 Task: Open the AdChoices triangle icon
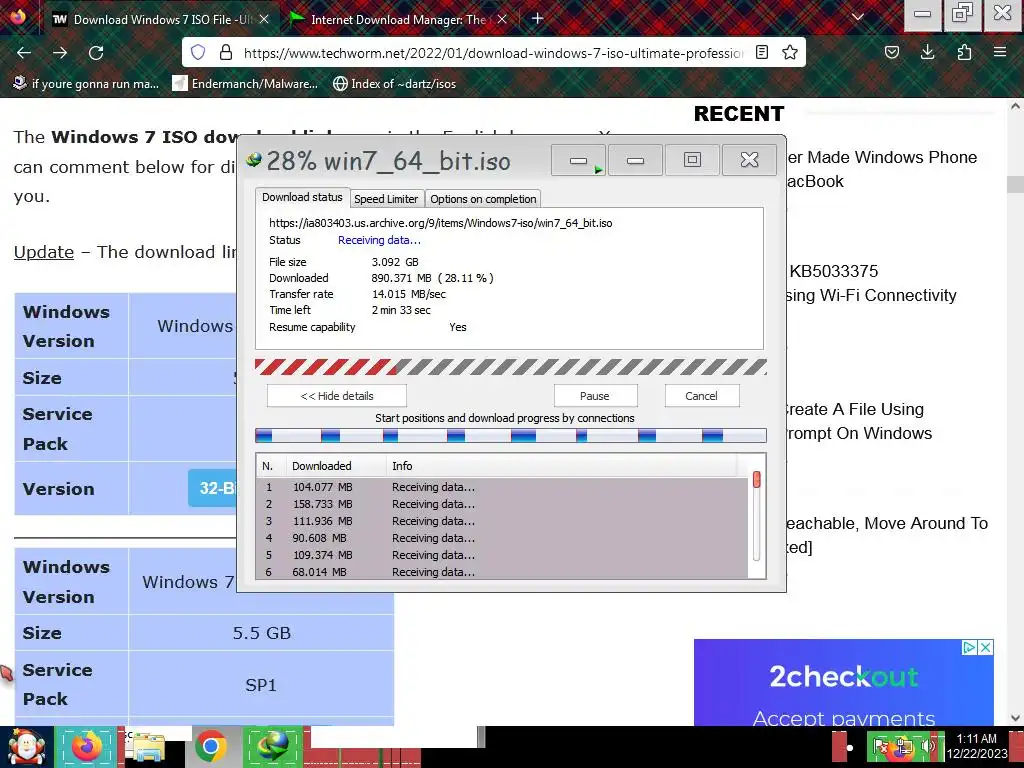tap(970, 647)
